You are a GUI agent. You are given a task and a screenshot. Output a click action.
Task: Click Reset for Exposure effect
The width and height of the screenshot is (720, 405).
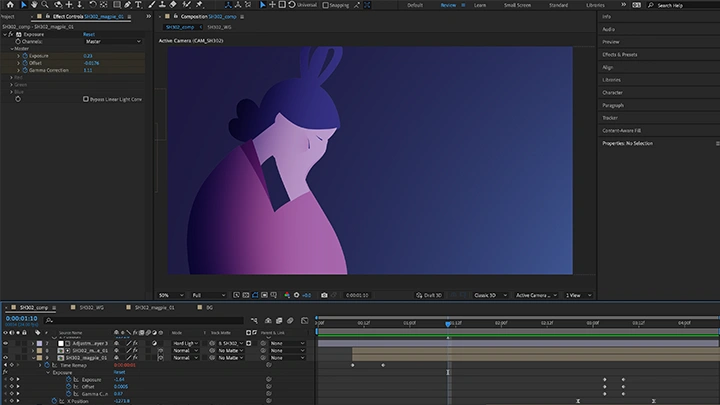[x=89, y=34]
